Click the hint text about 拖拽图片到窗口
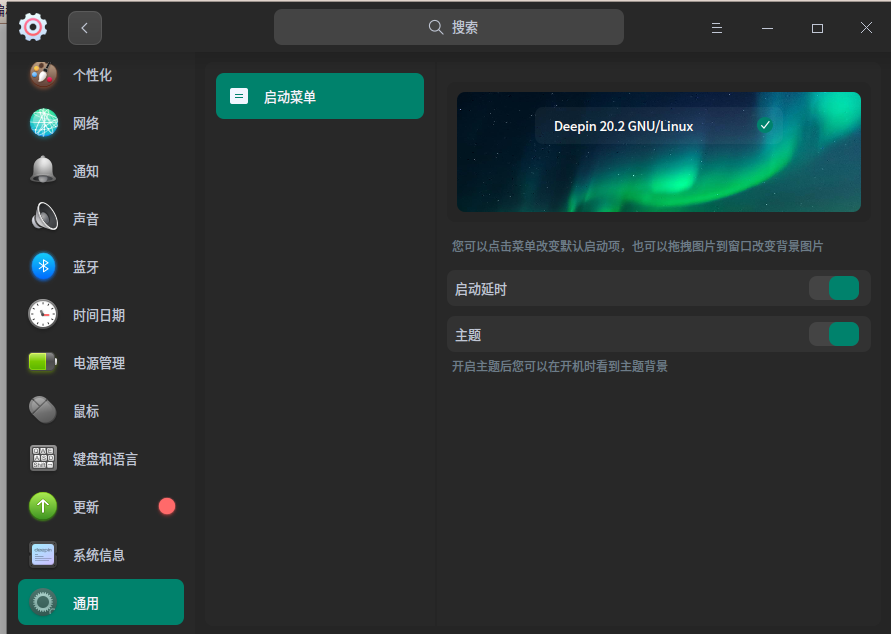 point(638,246)
